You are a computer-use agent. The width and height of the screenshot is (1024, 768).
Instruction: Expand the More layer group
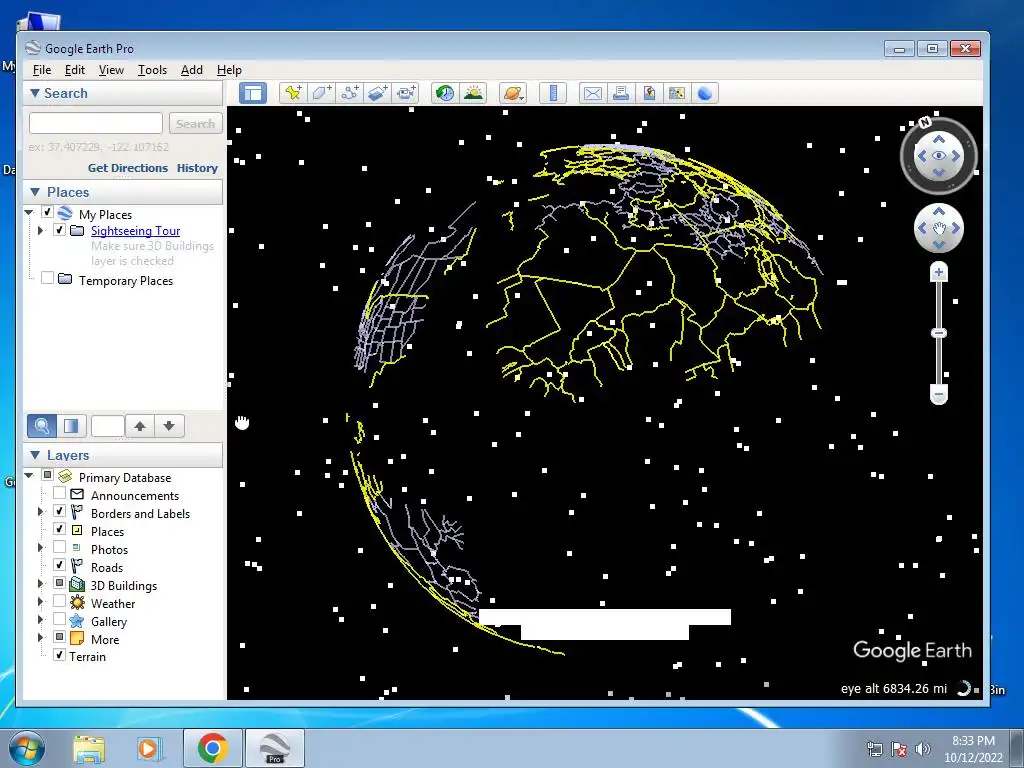pos(40,637)
